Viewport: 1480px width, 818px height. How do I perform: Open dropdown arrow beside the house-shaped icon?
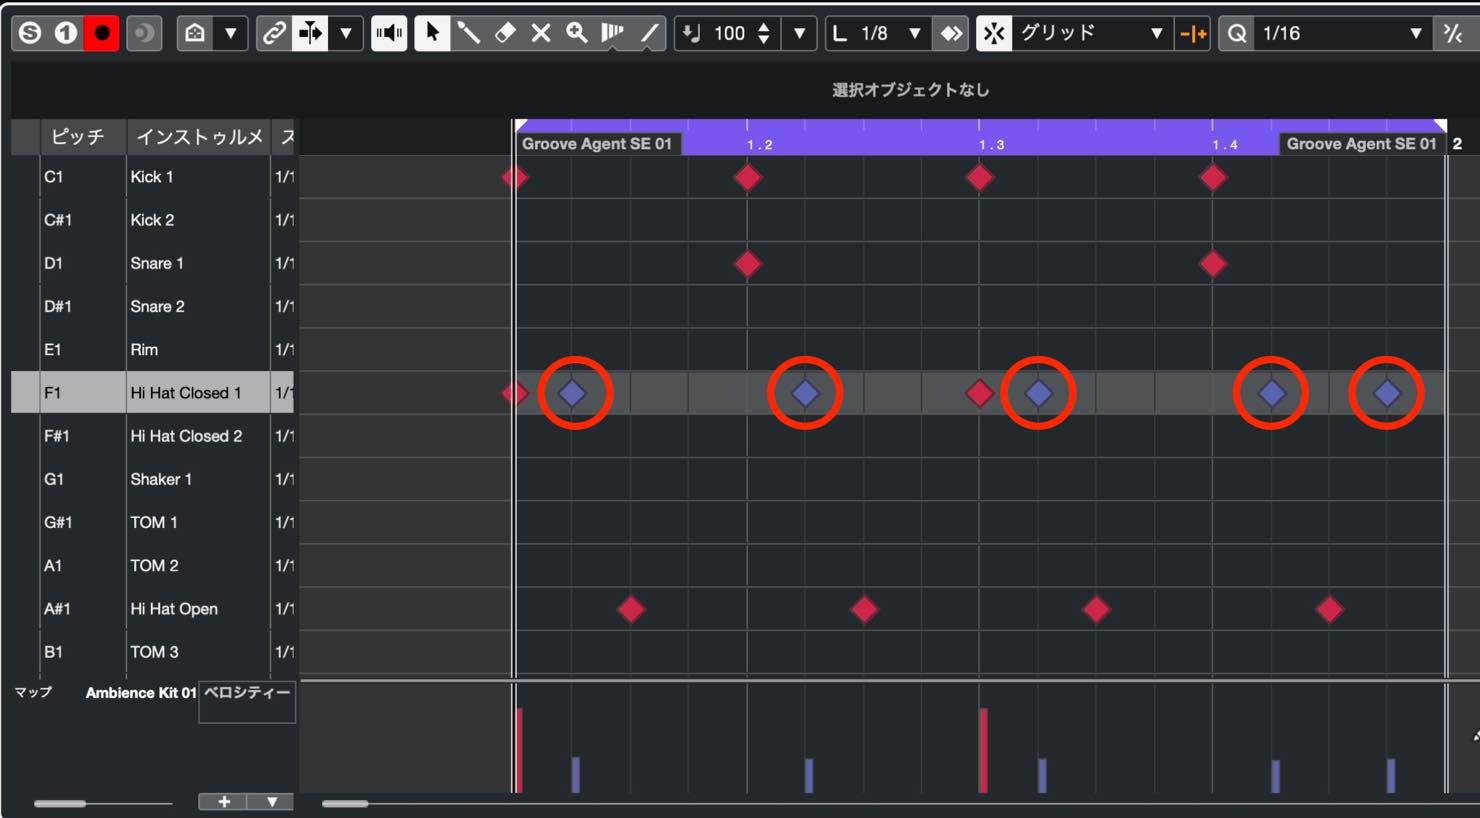[x=231, y=33]
